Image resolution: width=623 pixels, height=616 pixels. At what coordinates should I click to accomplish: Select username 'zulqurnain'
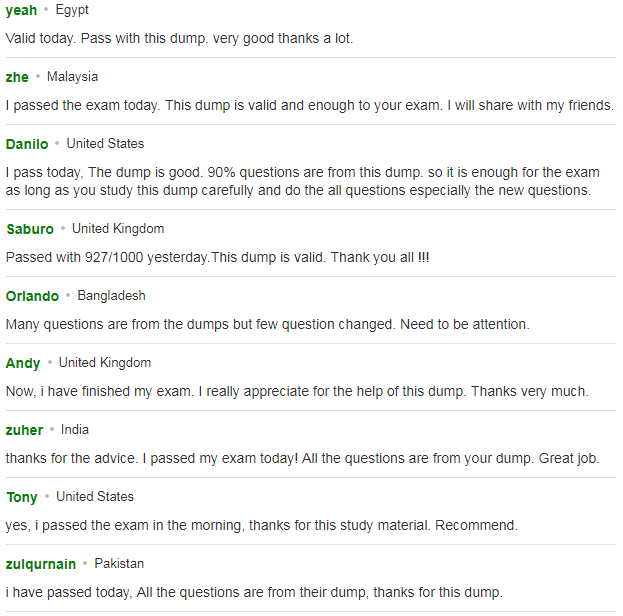[x=41, y=564]
